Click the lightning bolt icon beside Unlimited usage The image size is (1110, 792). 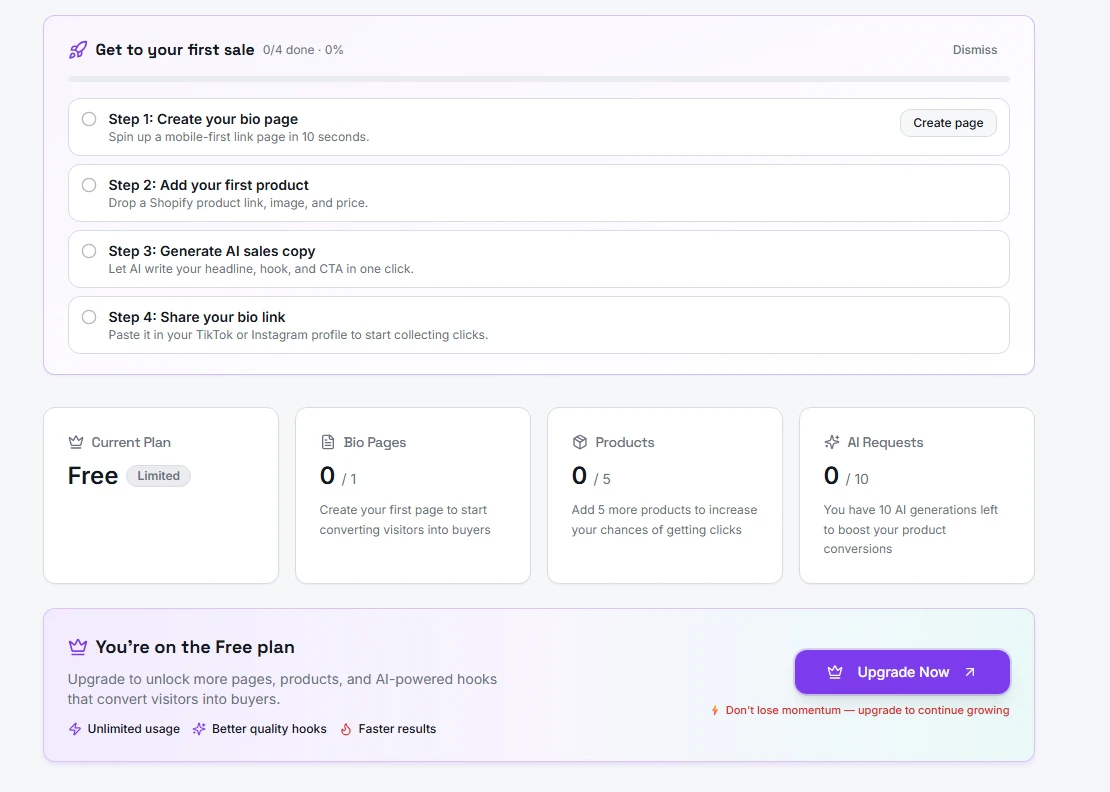click(75, 729)
